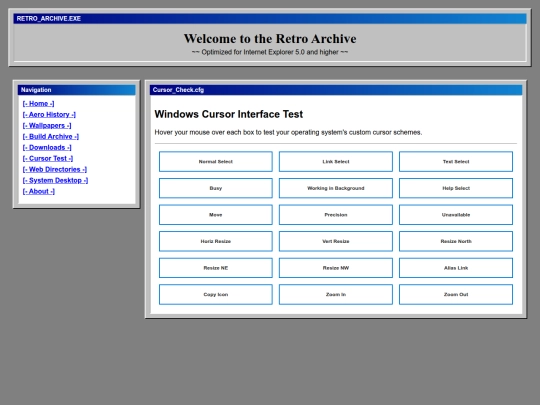Open the Home navigation link
Image resolution: width=540 pixels, height=405 pixels.
(x=38, y=104)
